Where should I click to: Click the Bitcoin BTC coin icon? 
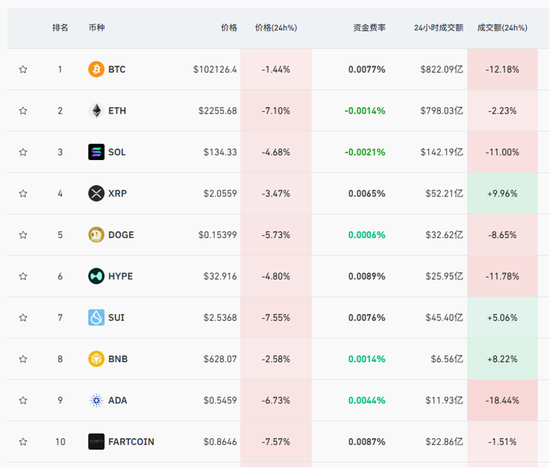(96, 69)
